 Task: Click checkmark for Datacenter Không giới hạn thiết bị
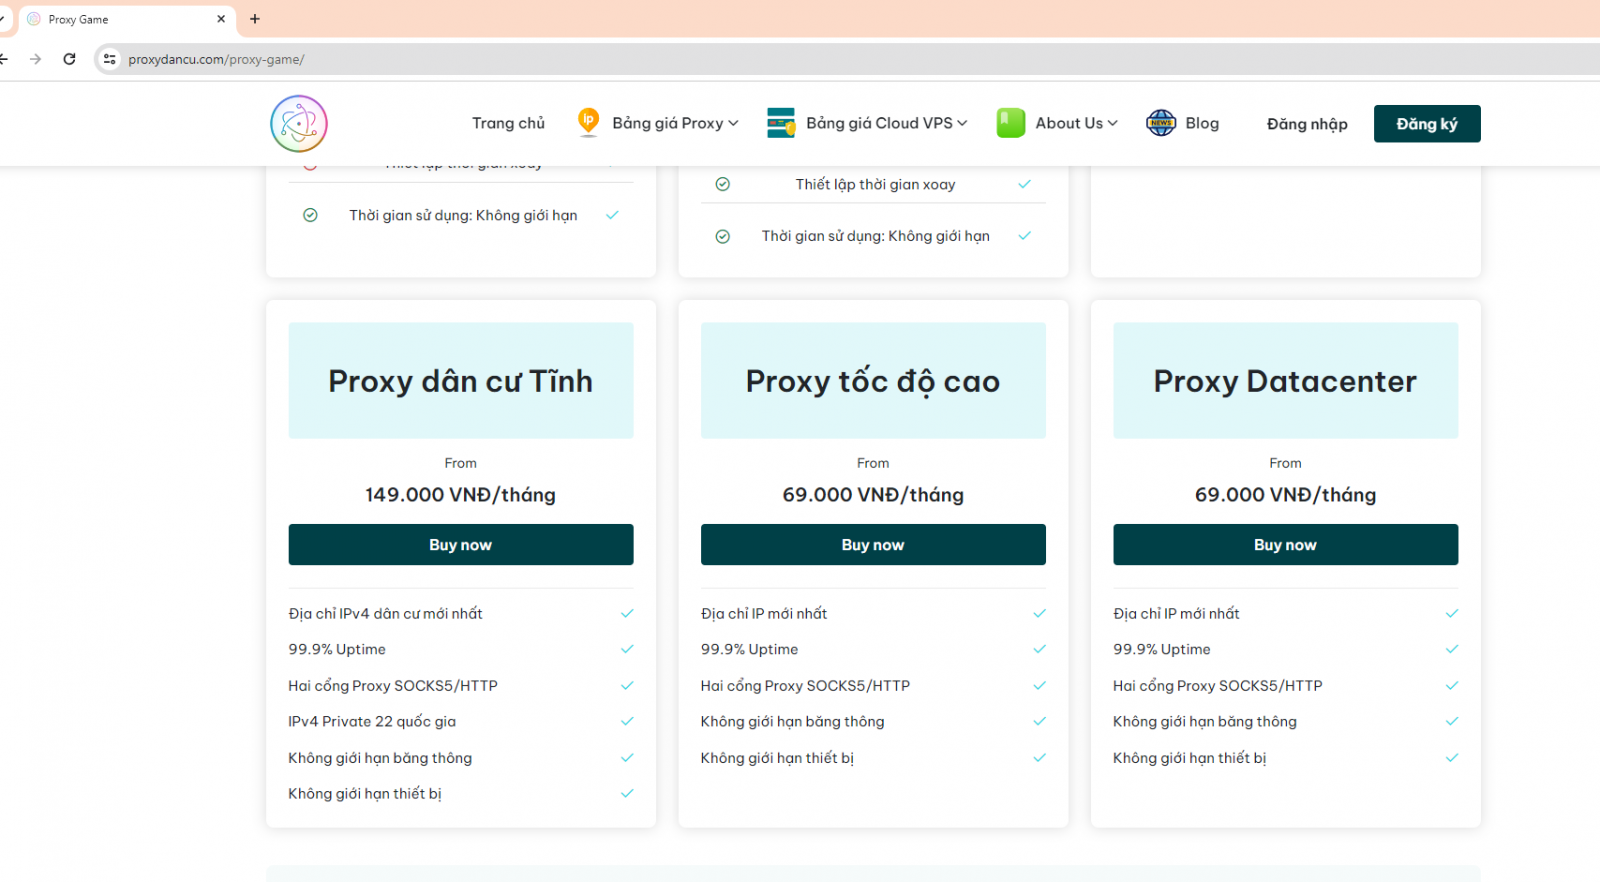click(x=1452, y=757)
